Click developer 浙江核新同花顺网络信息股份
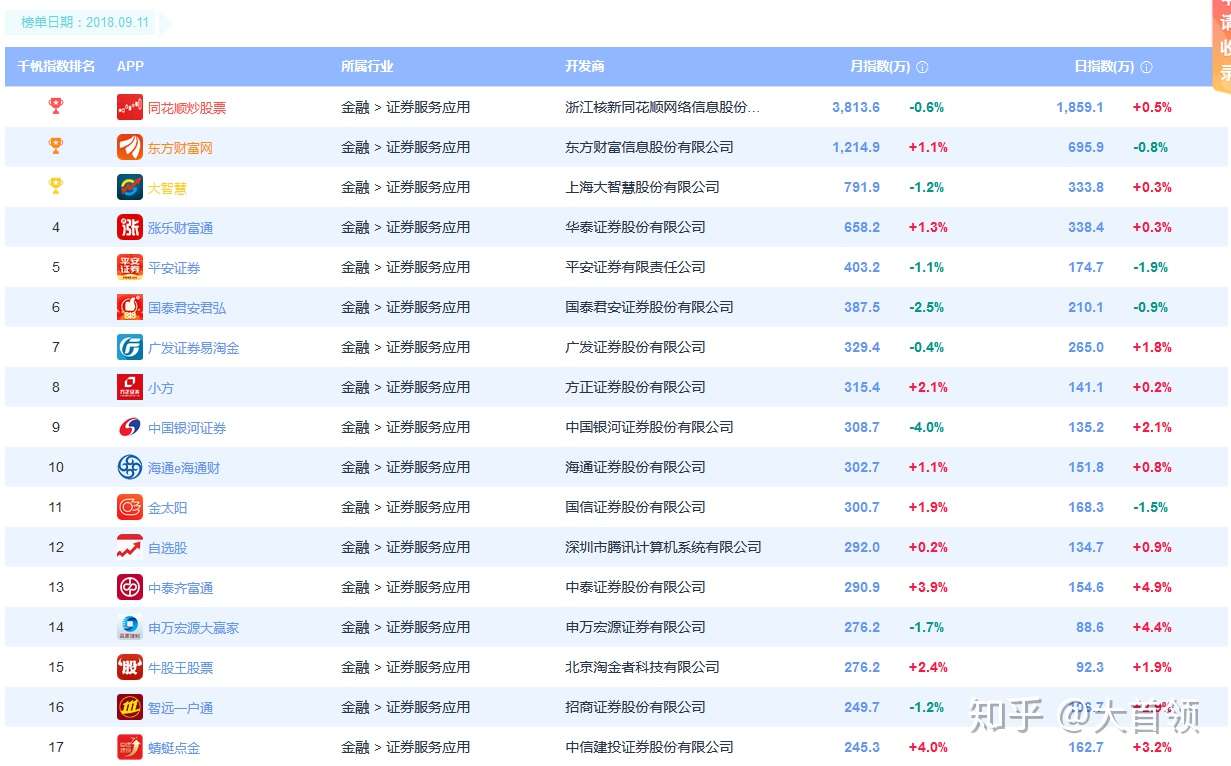The width and height of the screenshot is (1231, 766). [x=662, y=107]
